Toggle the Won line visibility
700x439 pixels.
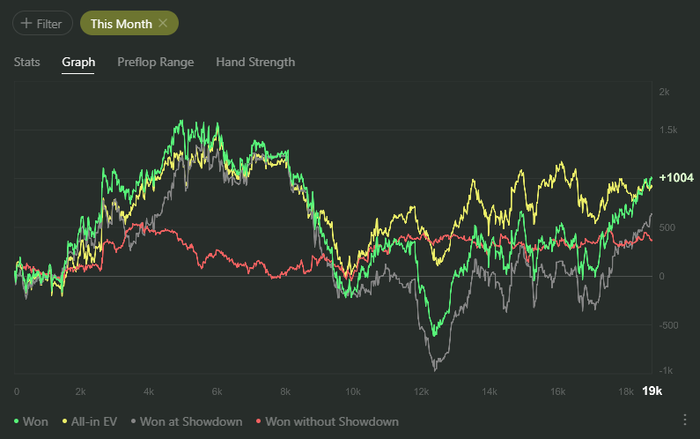37,422
